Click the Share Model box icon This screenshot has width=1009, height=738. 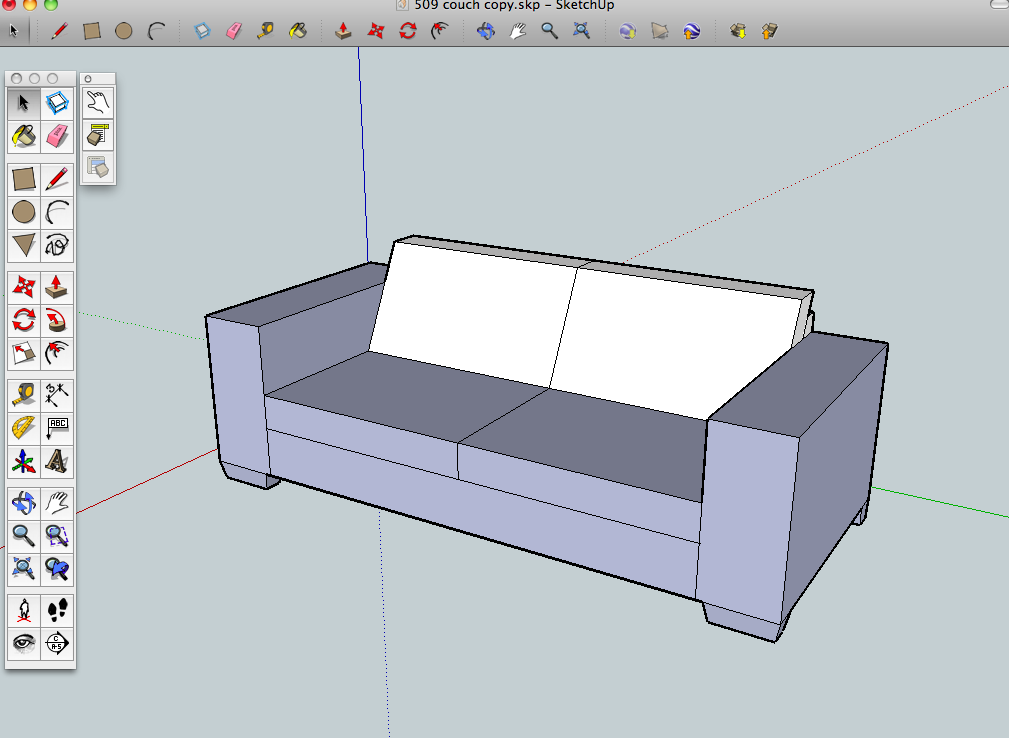pos(770,31)
